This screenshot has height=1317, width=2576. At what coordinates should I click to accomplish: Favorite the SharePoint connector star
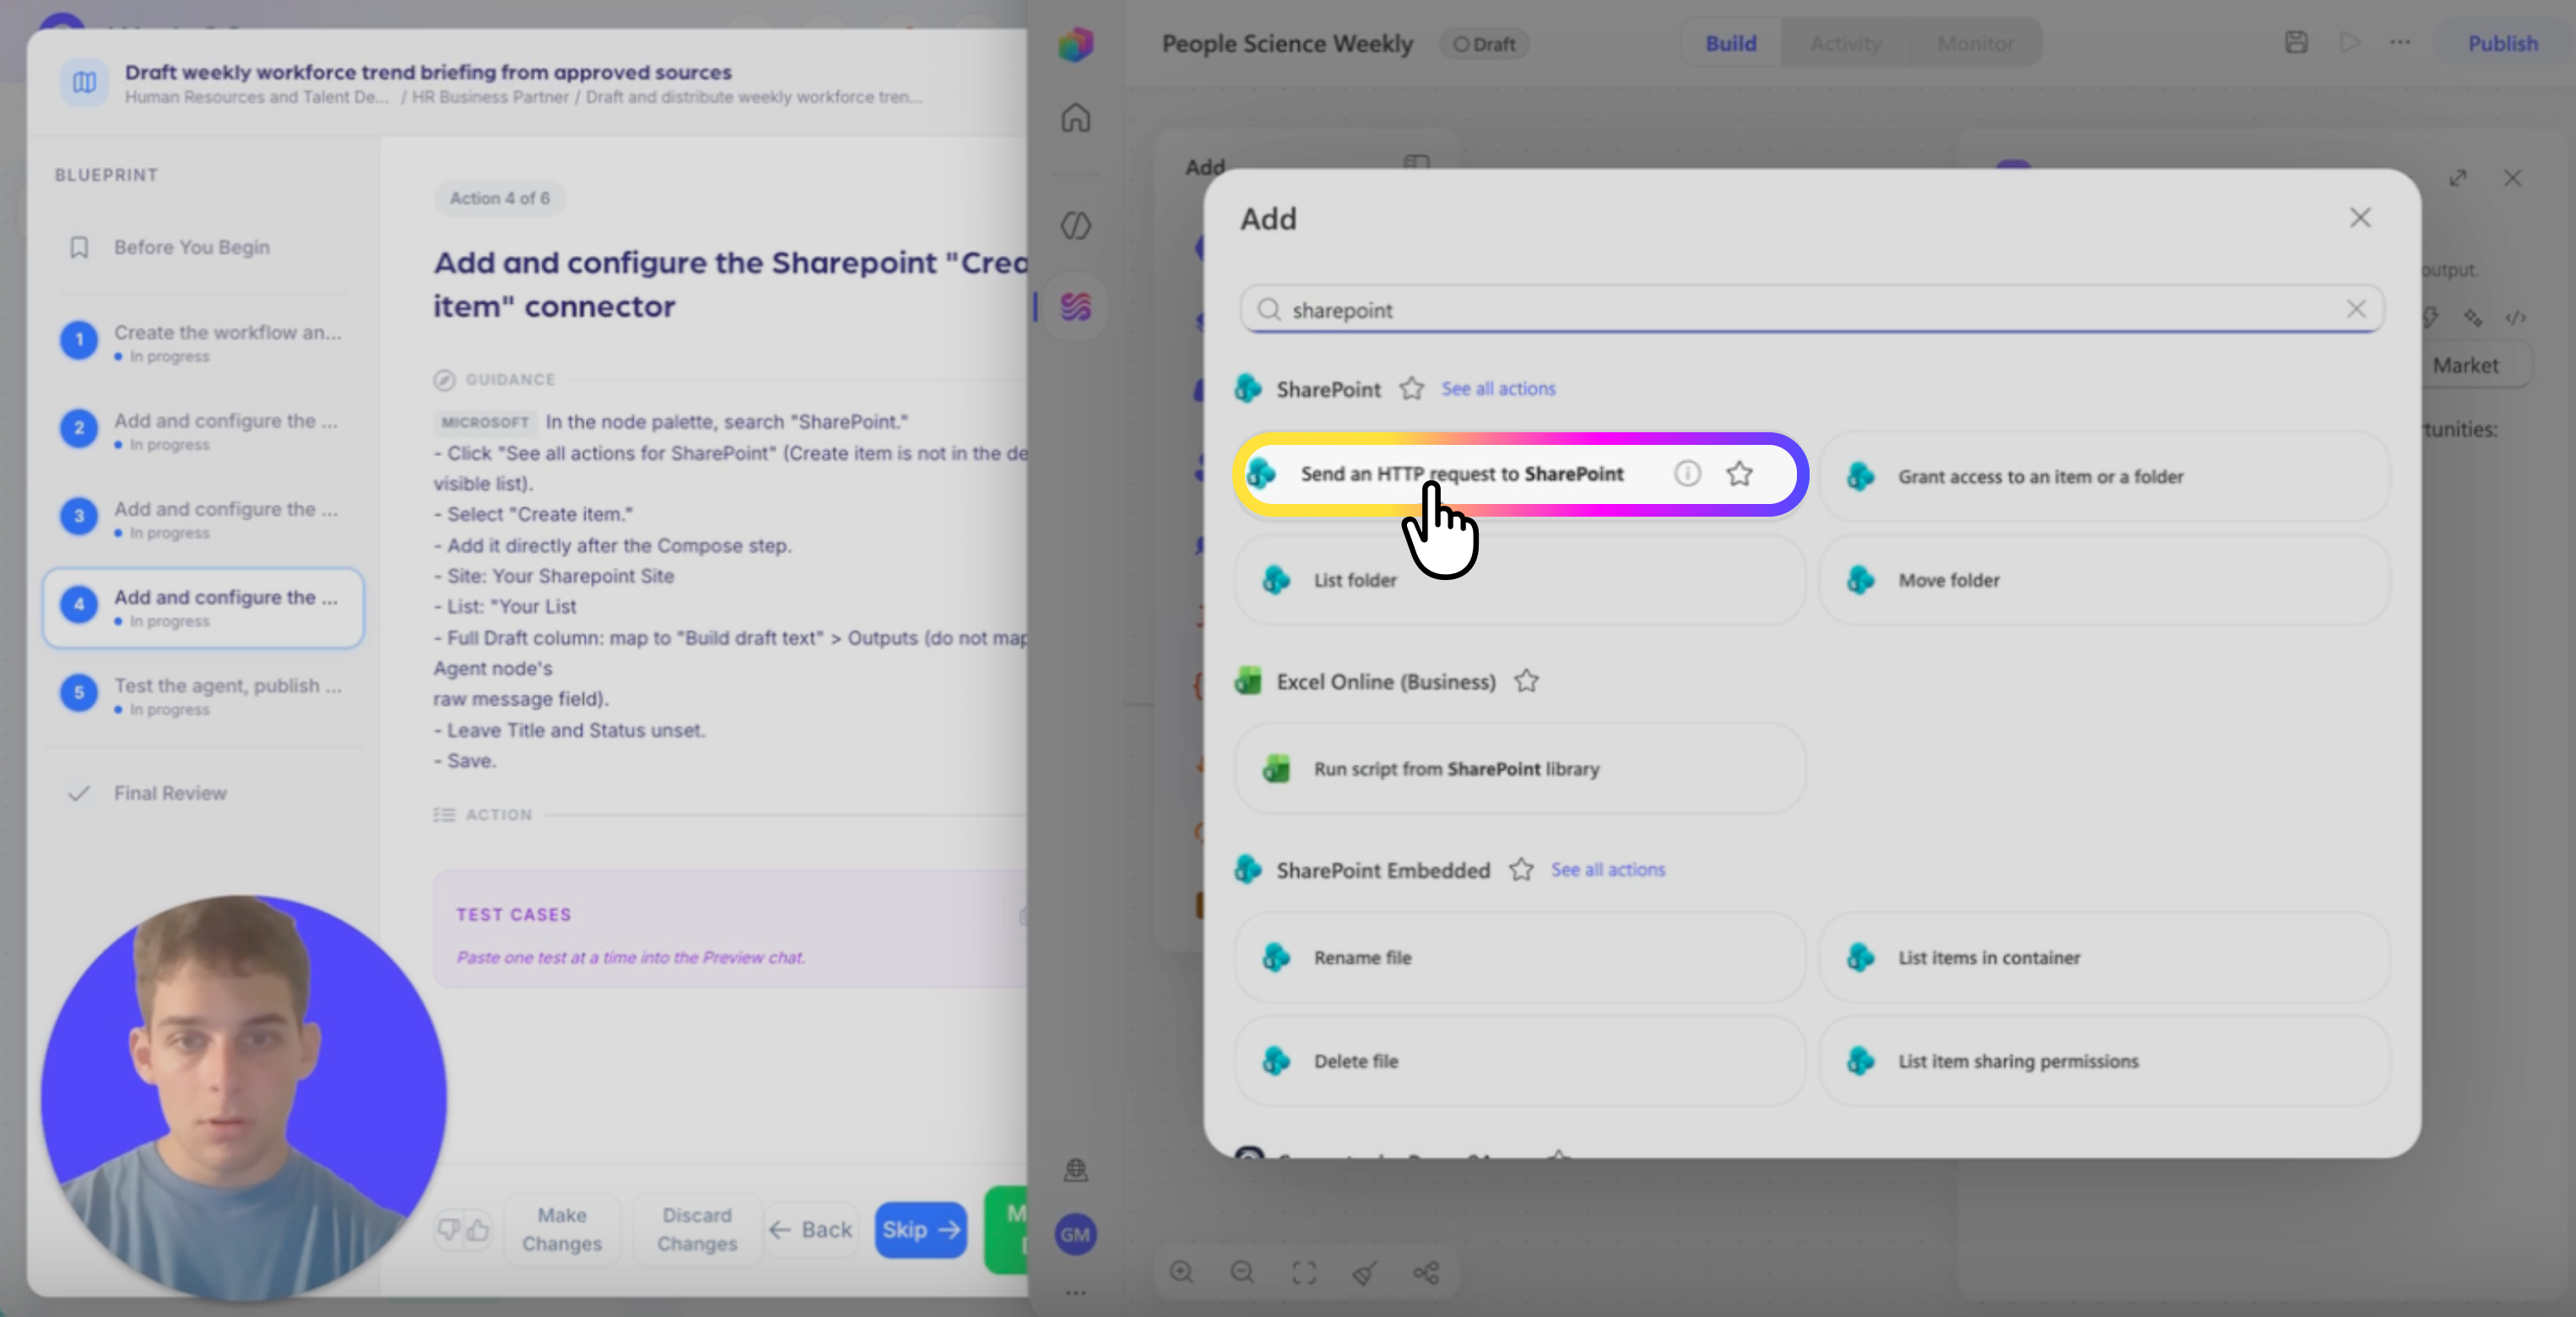tap(1411, 388)
